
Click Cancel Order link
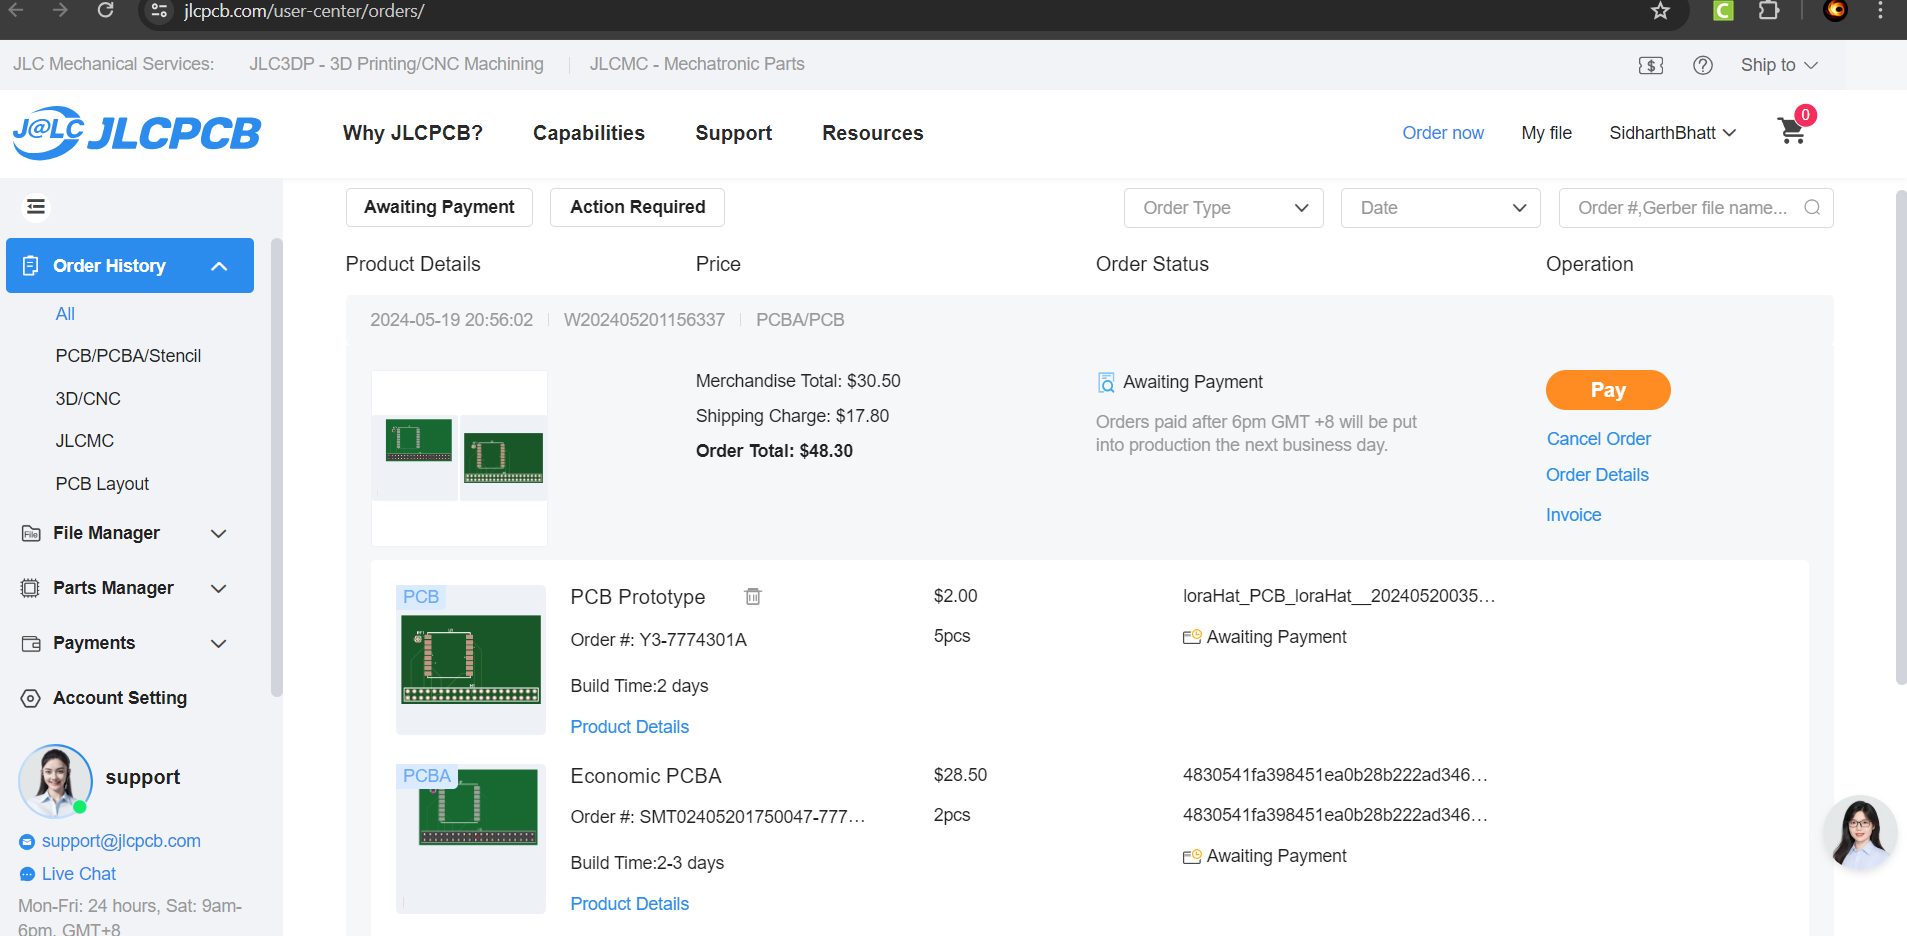pyautogui.click(x=1599, y=439)
